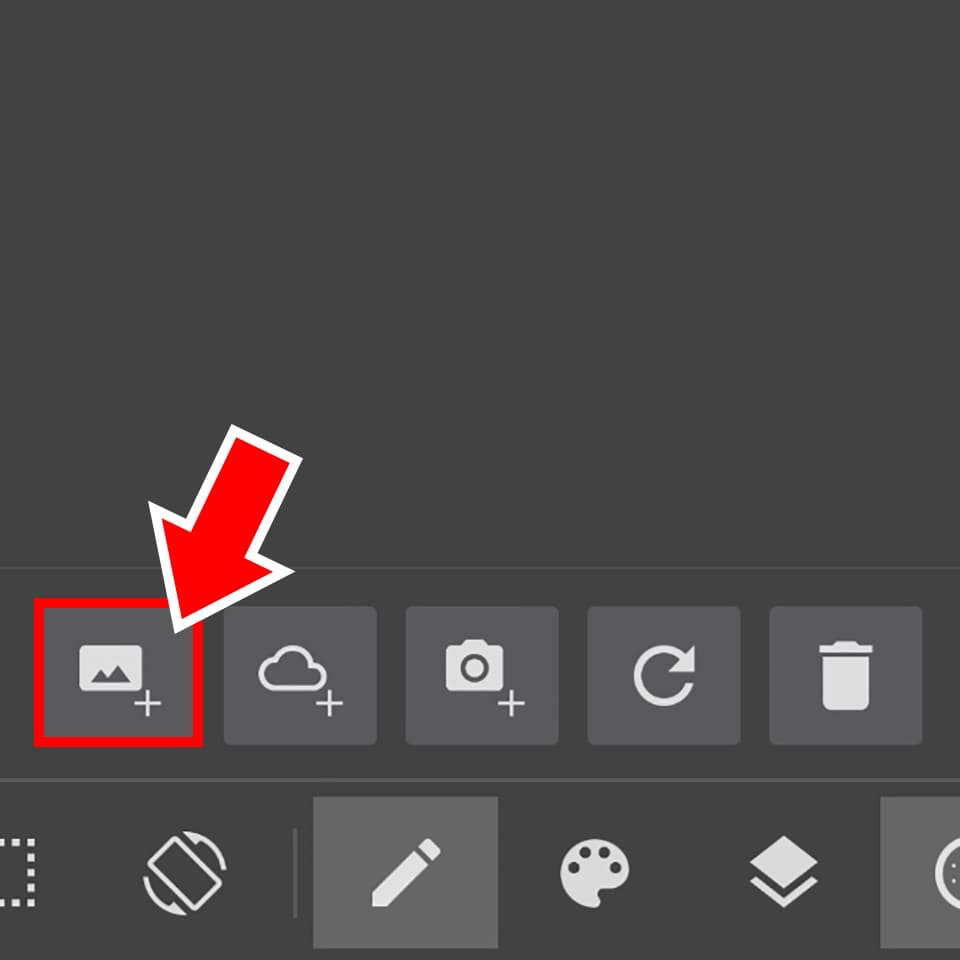Pick colors with the painter's palette icon

coord(594,873)
